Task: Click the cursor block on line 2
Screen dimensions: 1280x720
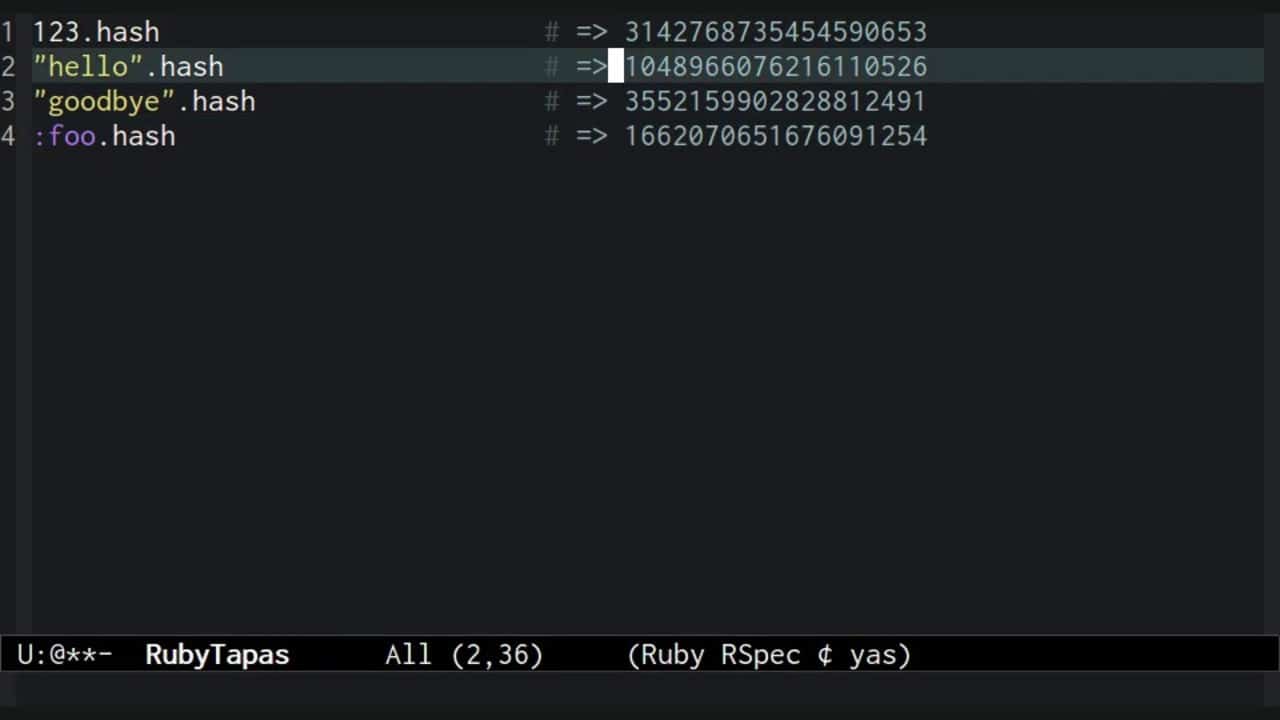Action: (616, 66)
